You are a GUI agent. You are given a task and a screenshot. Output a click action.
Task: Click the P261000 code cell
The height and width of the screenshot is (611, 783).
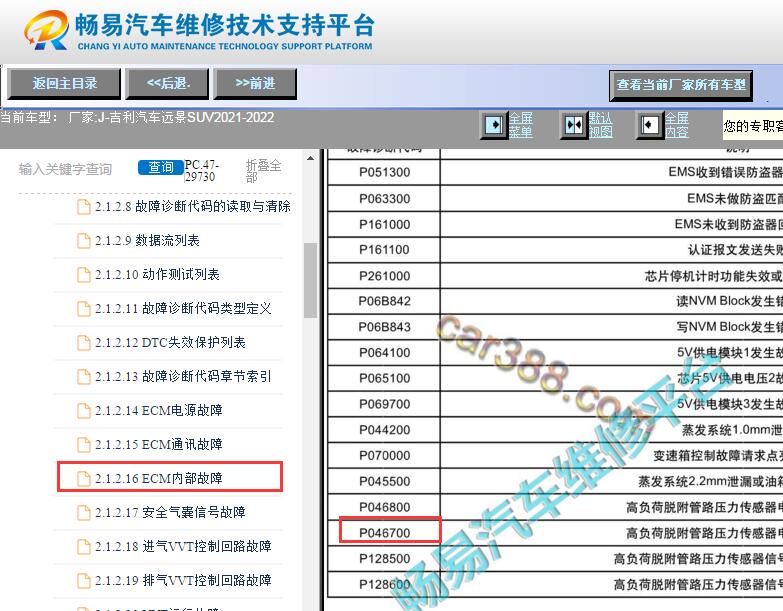384,276
